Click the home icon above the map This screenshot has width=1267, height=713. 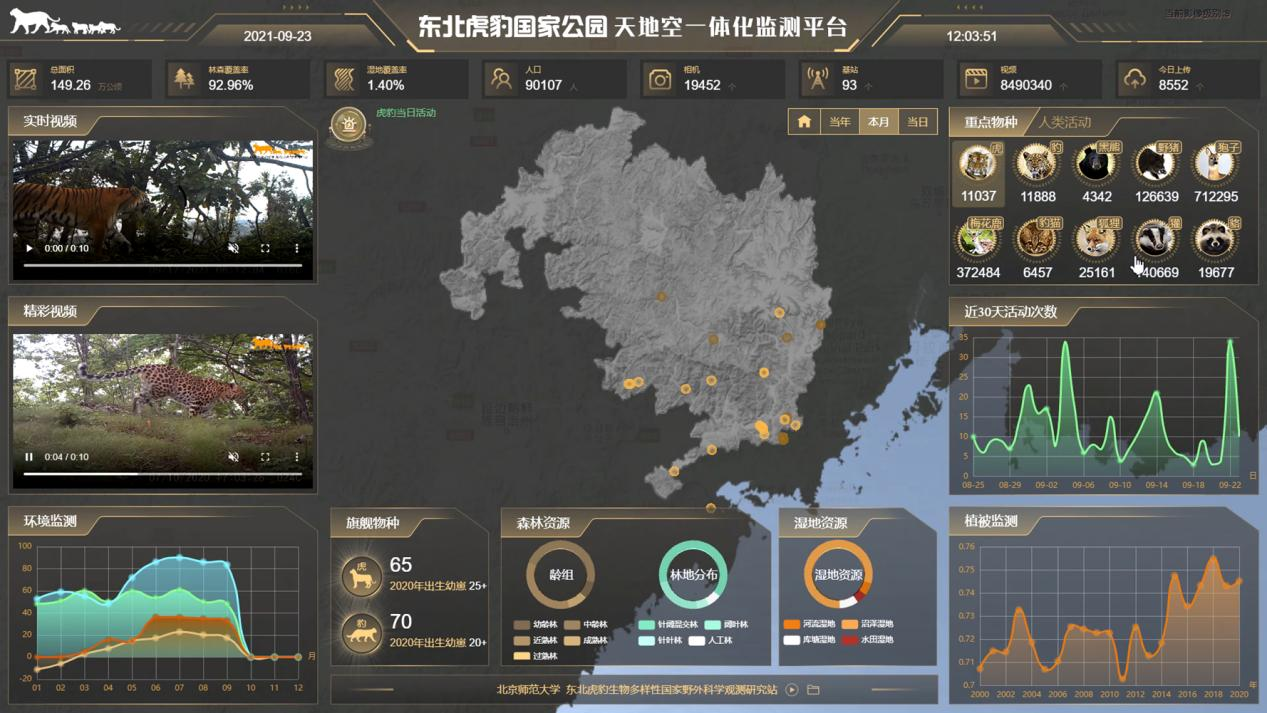pos(804,122)
